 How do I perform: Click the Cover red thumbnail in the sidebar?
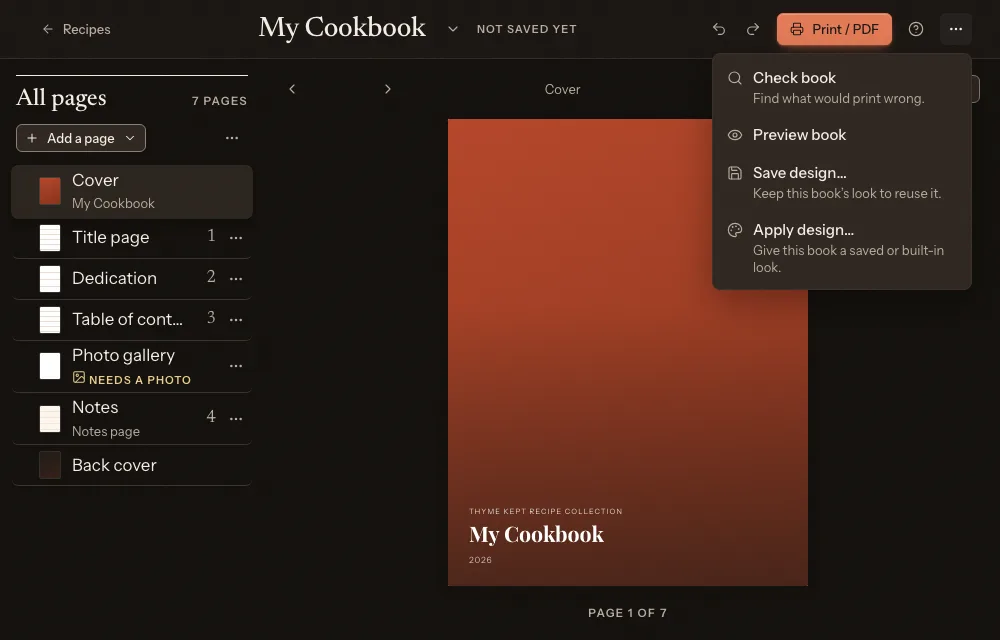click(50, 191)
